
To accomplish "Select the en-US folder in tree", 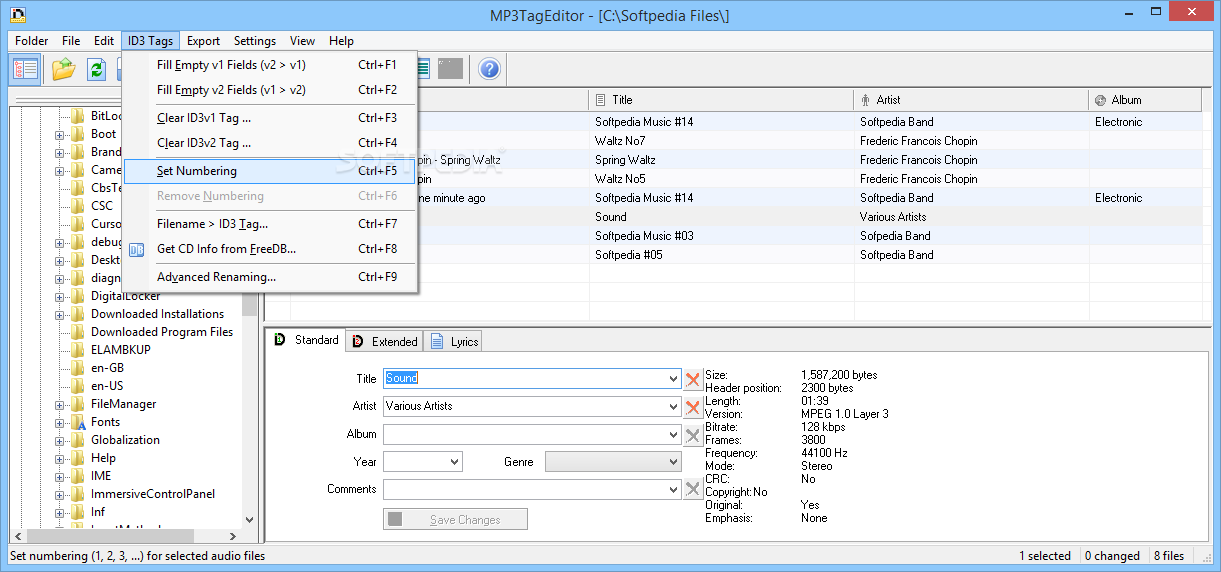I will [107, 386].
